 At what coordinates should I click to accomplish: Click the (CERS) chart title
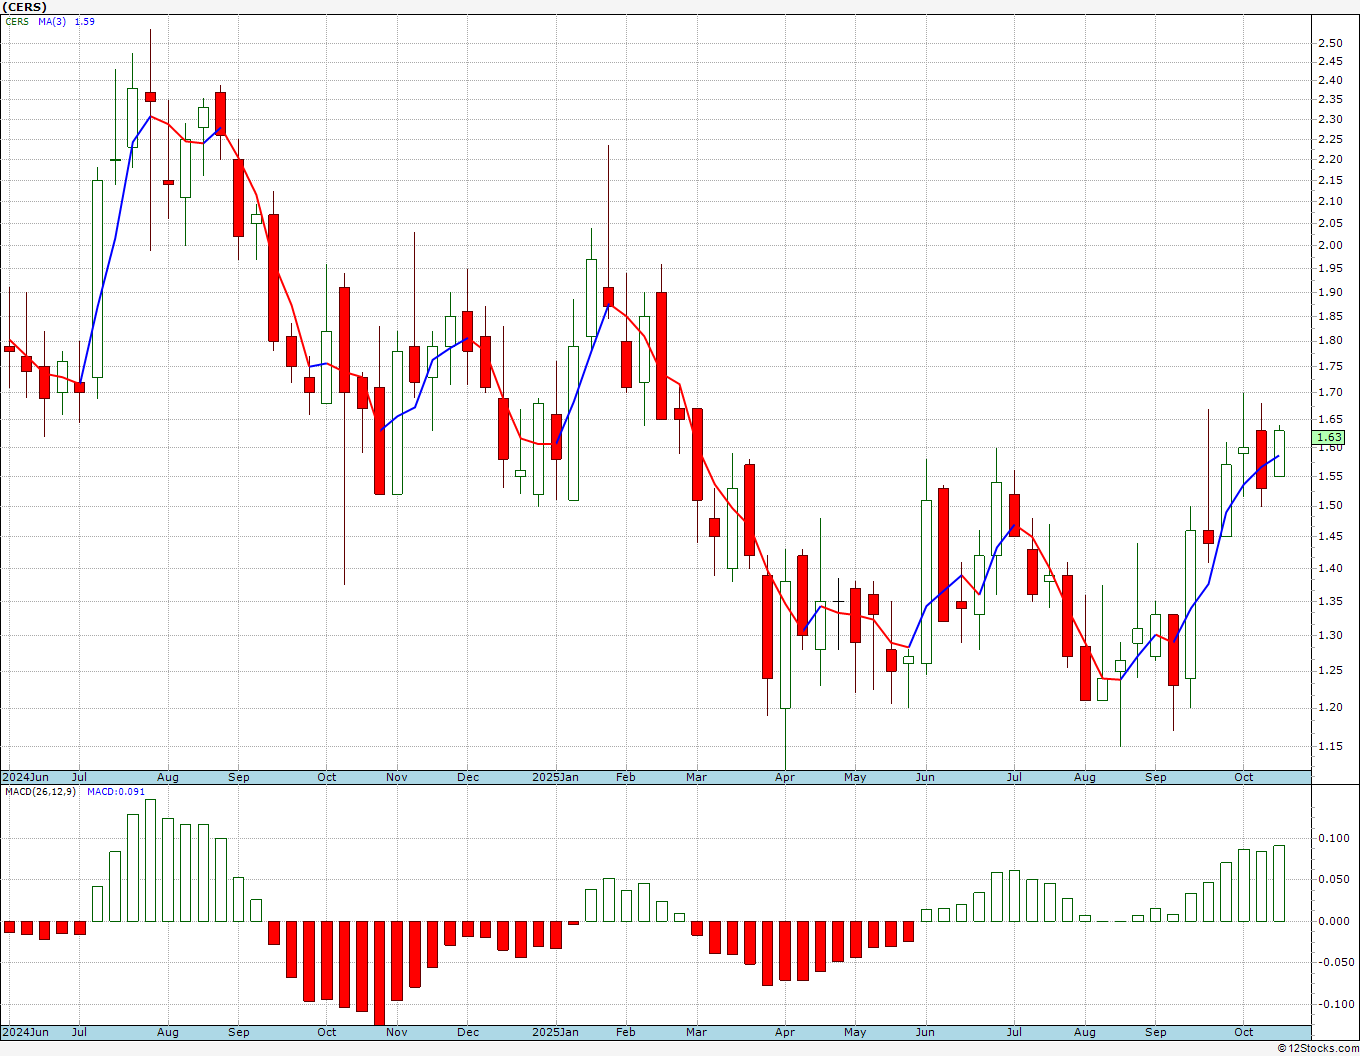[24, 7]
